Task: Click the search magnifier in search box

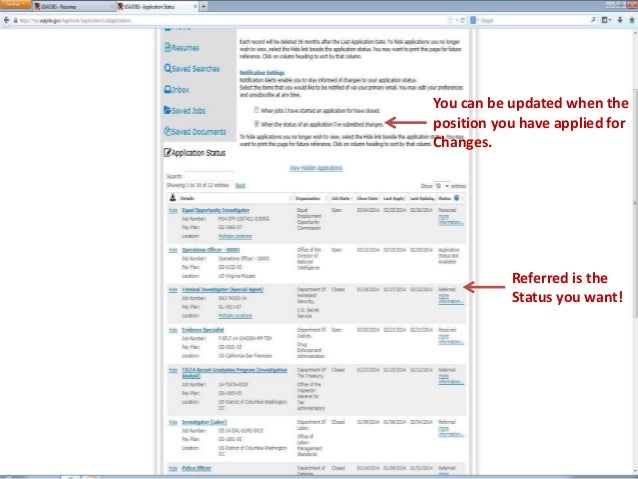Action: click(593, 20)
